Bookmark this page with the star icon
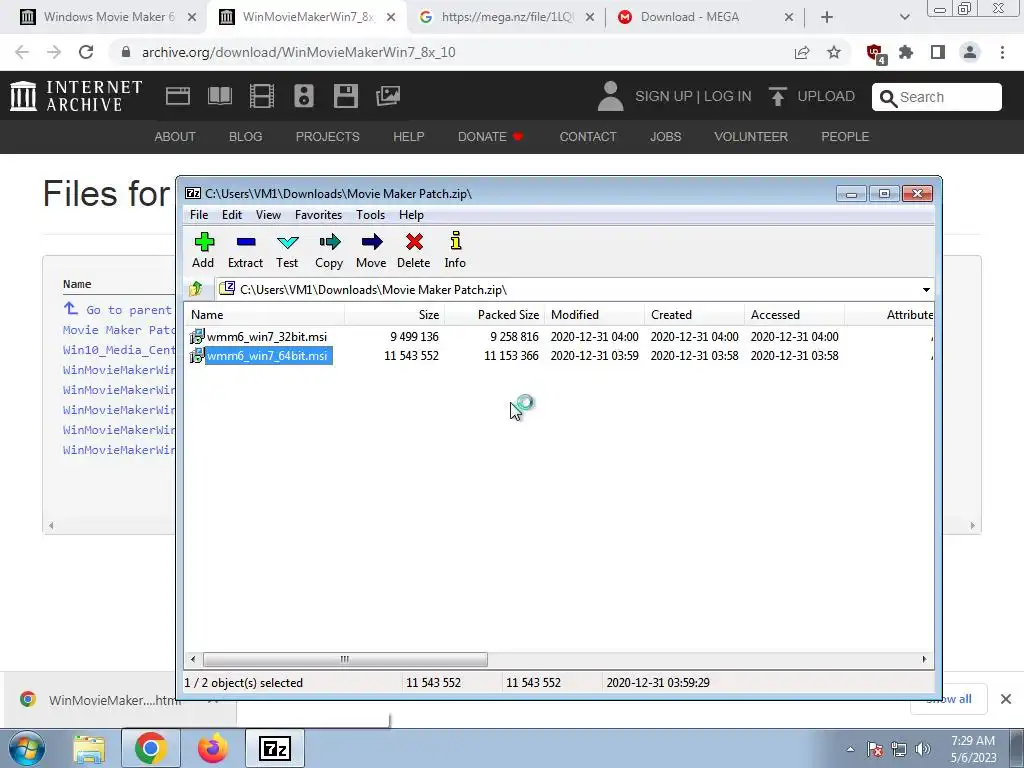 [x=834, y=52]
